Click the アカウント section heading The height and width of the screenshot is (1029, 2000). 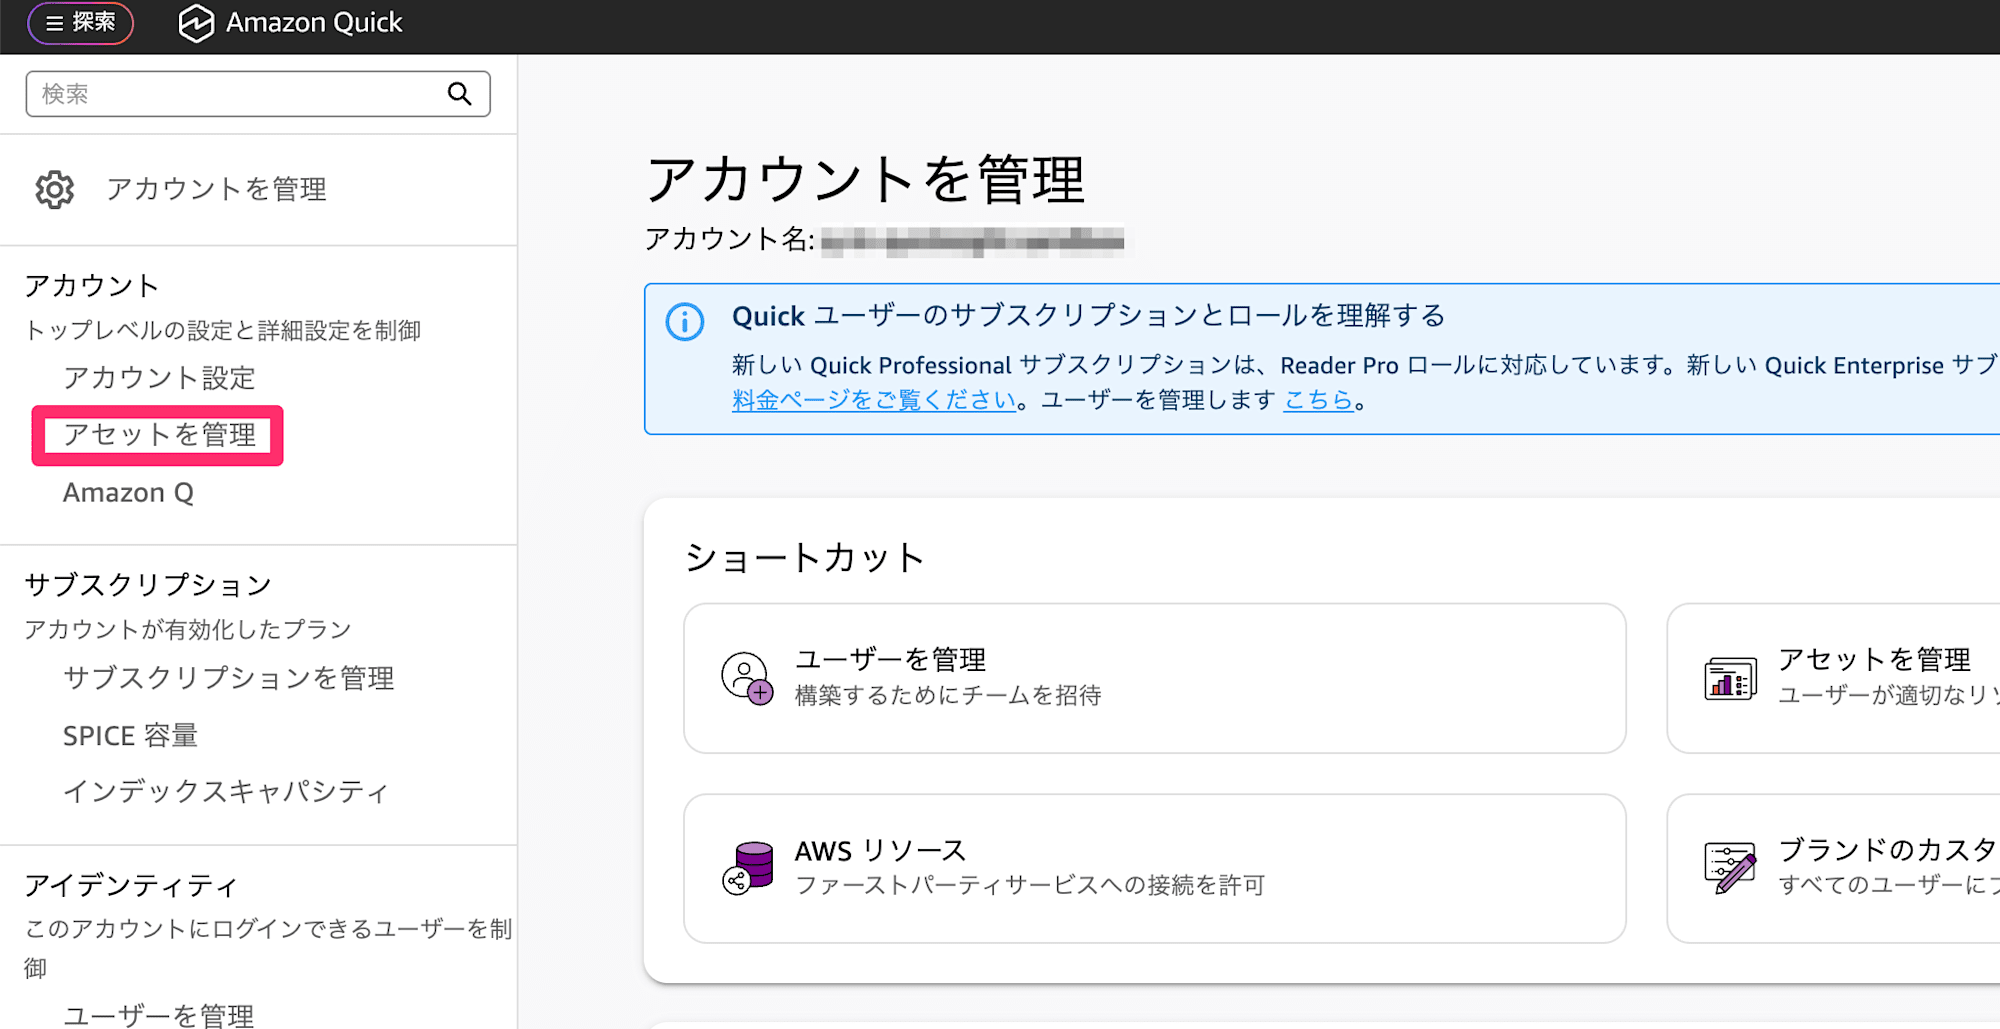(91, 286)
